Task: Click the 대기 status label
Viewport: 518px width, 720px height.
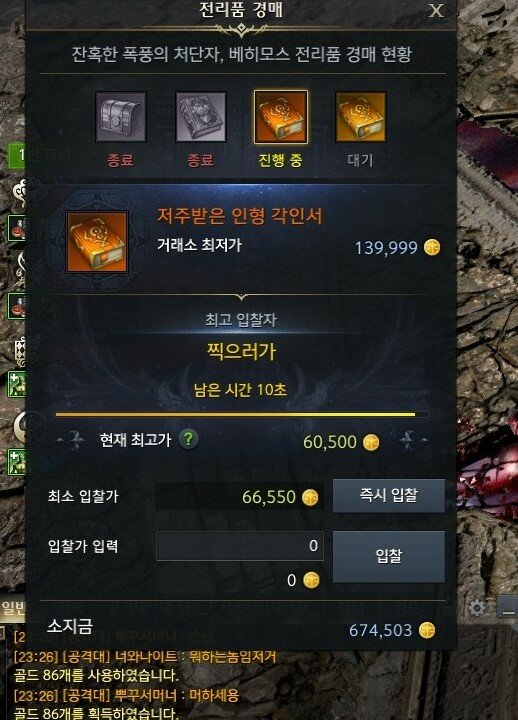Action: point(360,160)
